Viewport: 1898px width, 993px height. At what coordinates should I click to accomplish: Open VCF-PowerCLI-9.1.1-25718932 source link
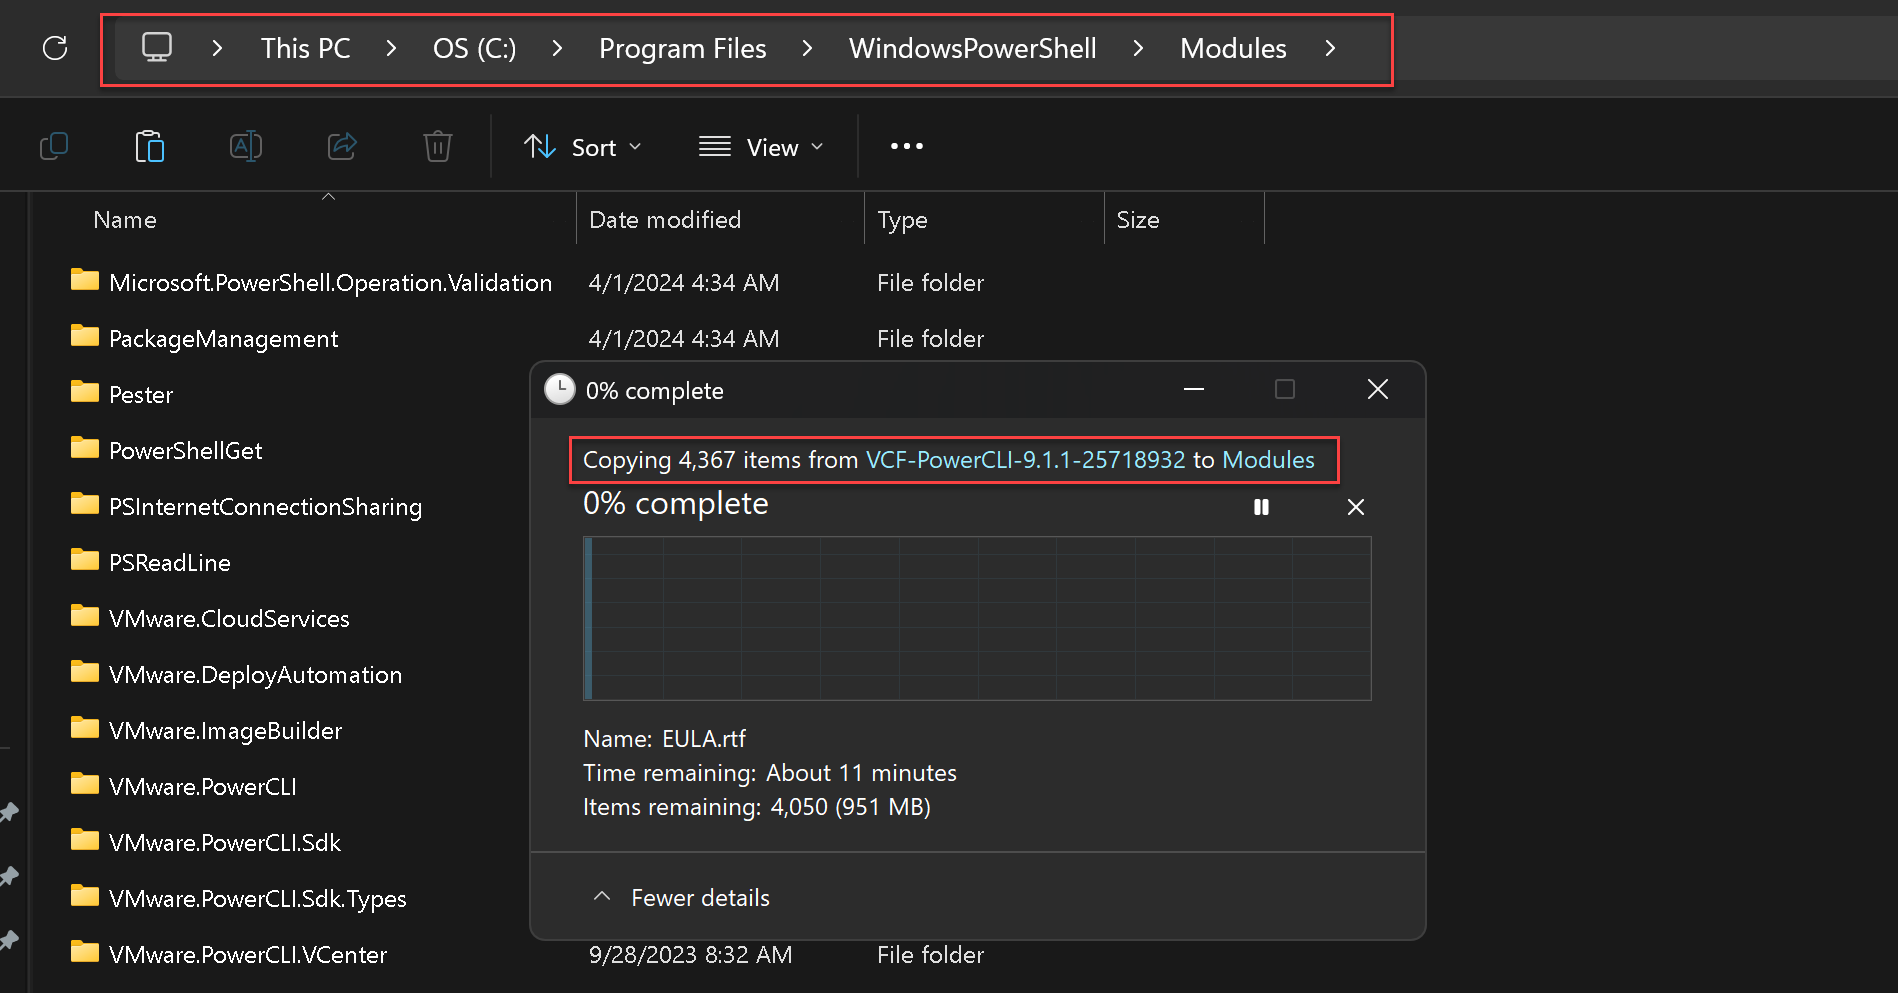[1026, 460]
